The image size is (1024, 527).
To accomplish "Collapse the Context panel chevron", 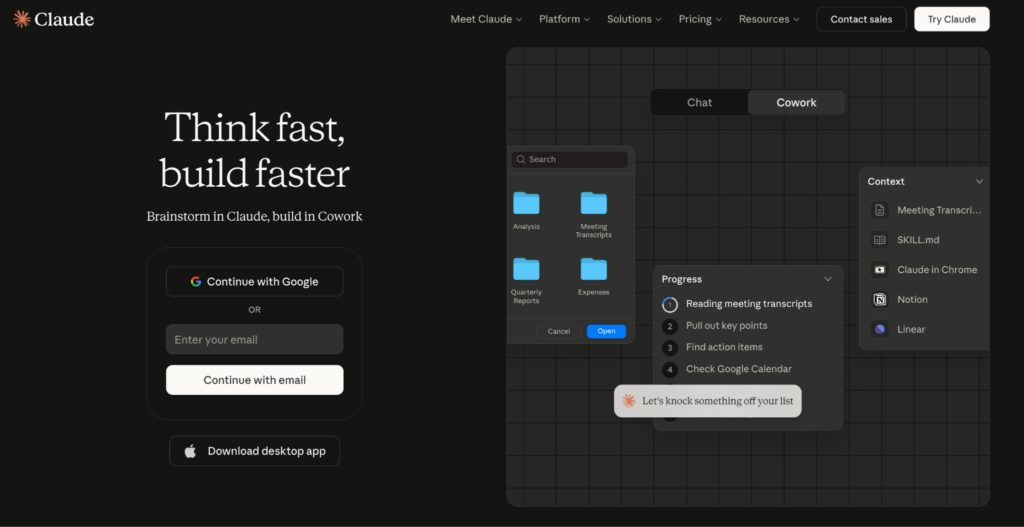I will point(979,181).
